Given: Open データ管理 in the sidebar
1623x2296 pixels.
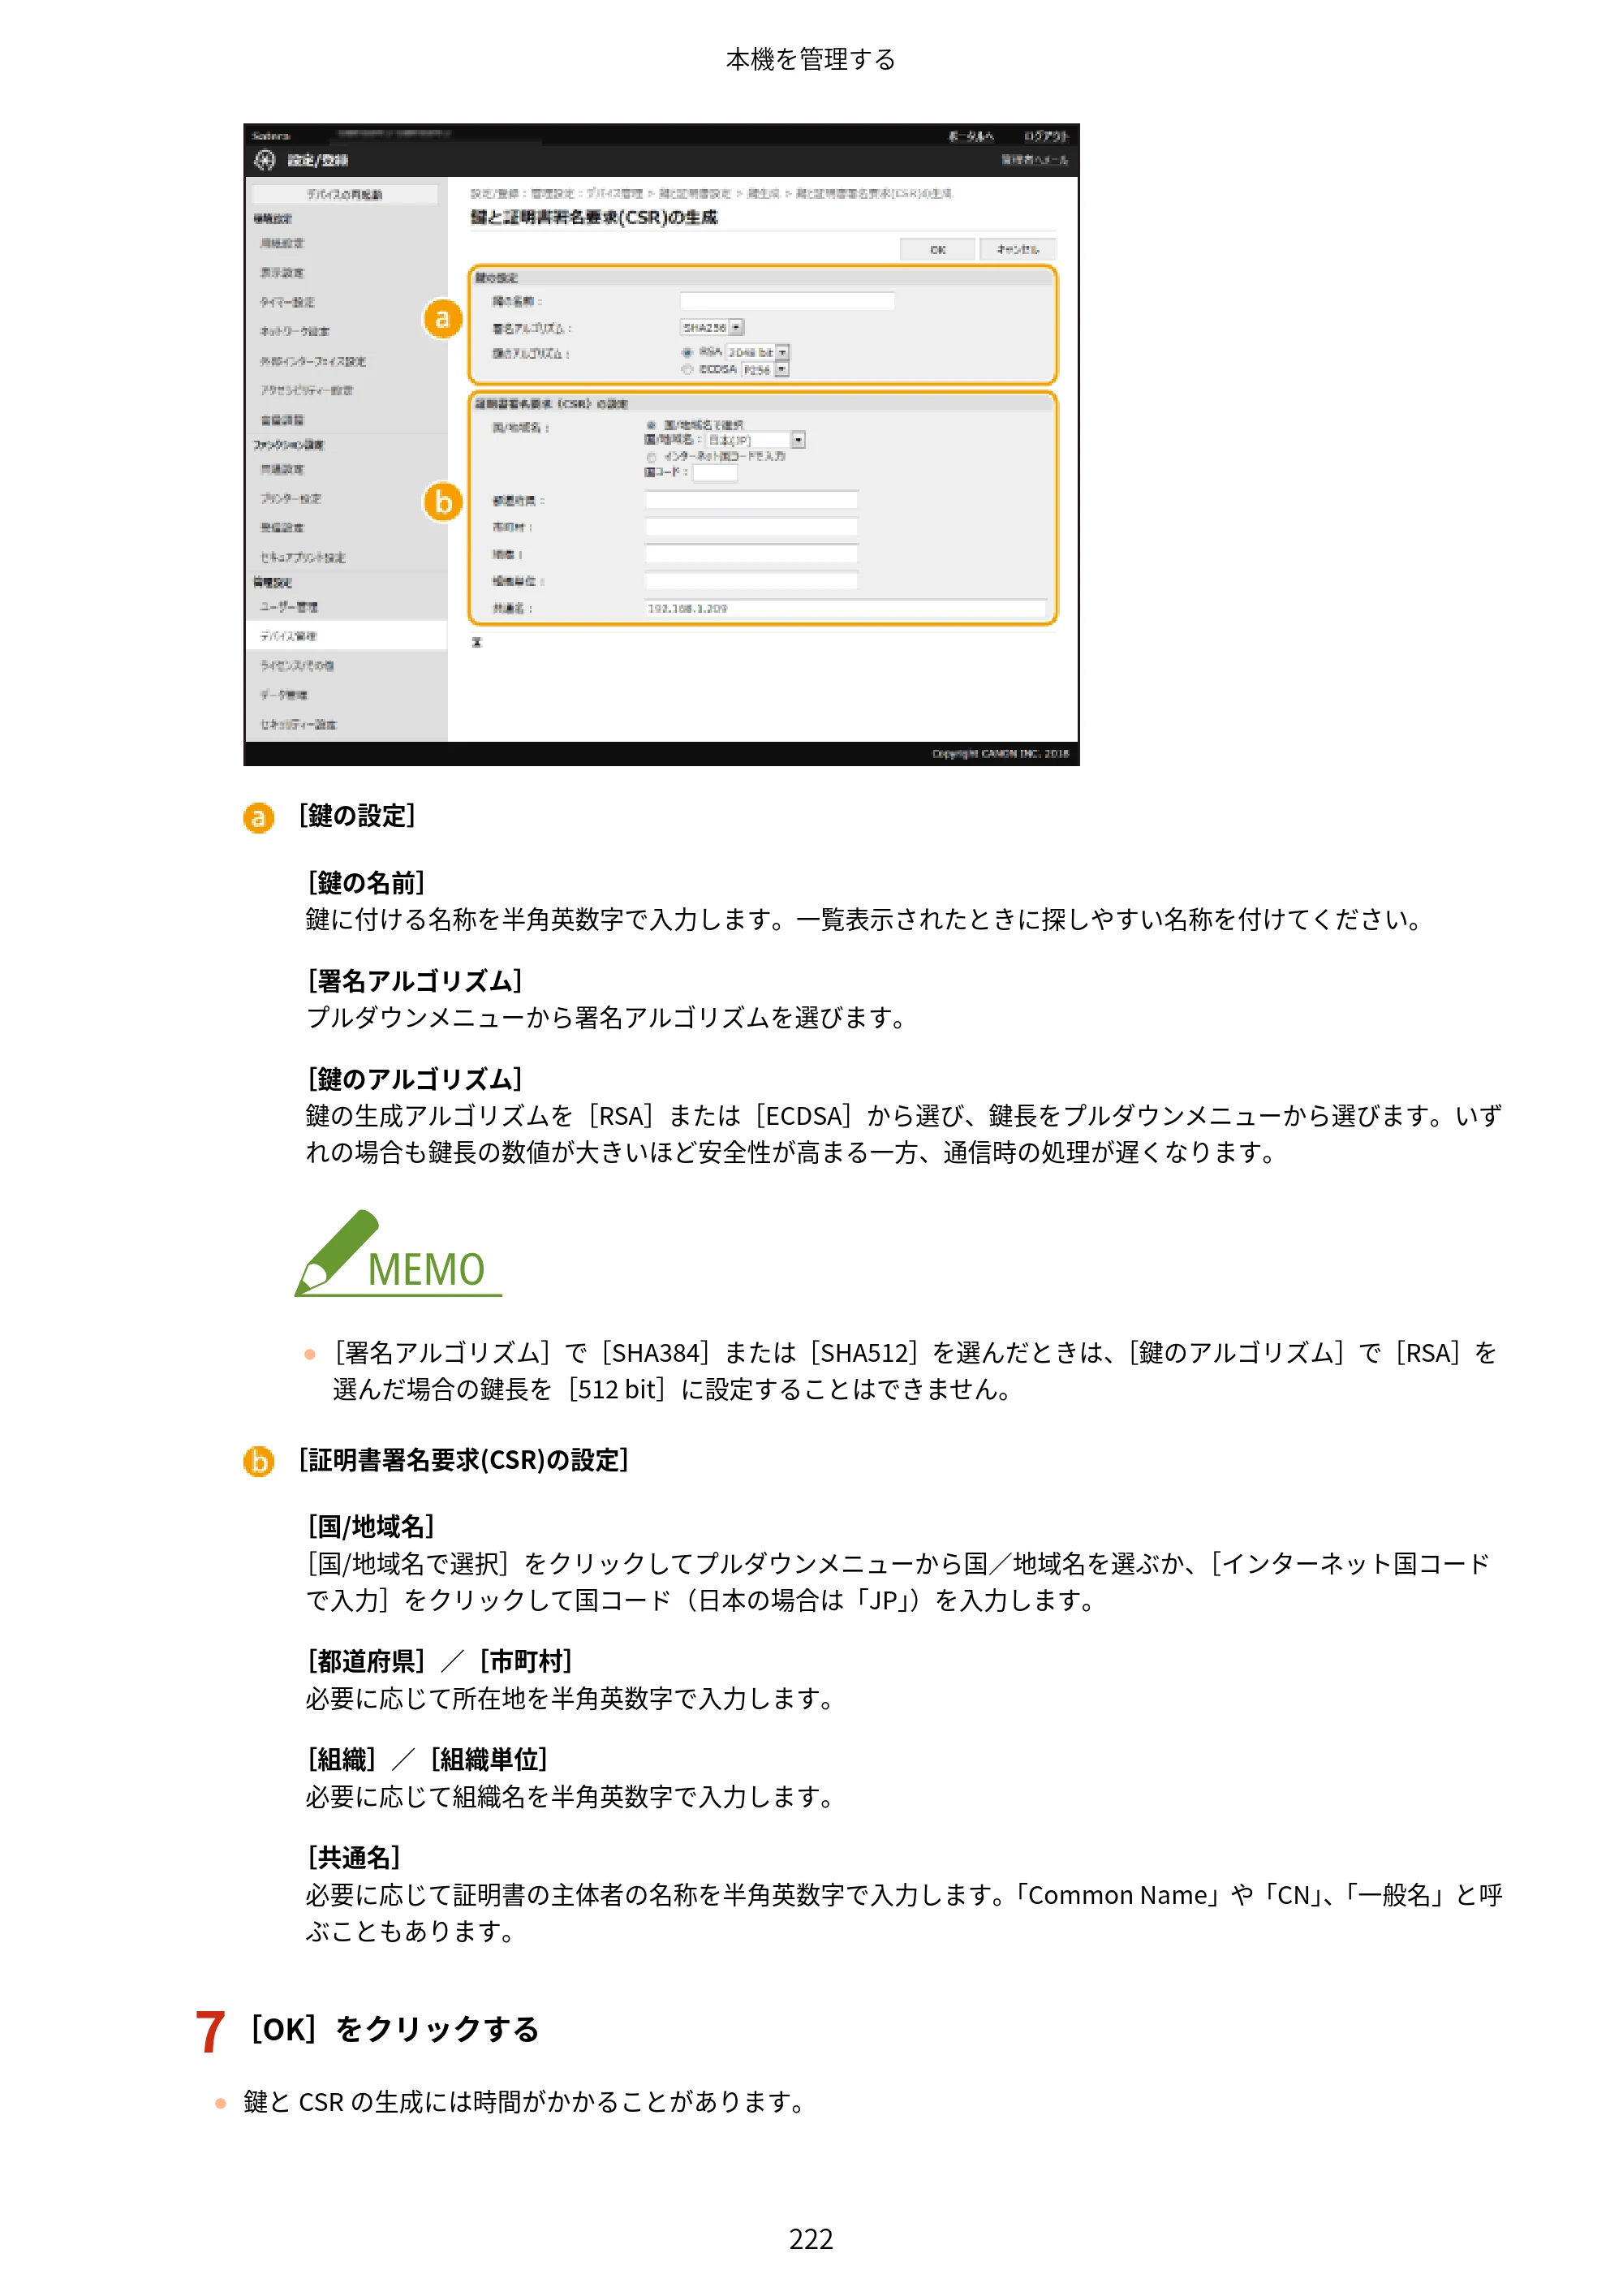Looking at the screenshot, I should click(x=284, y=695).
